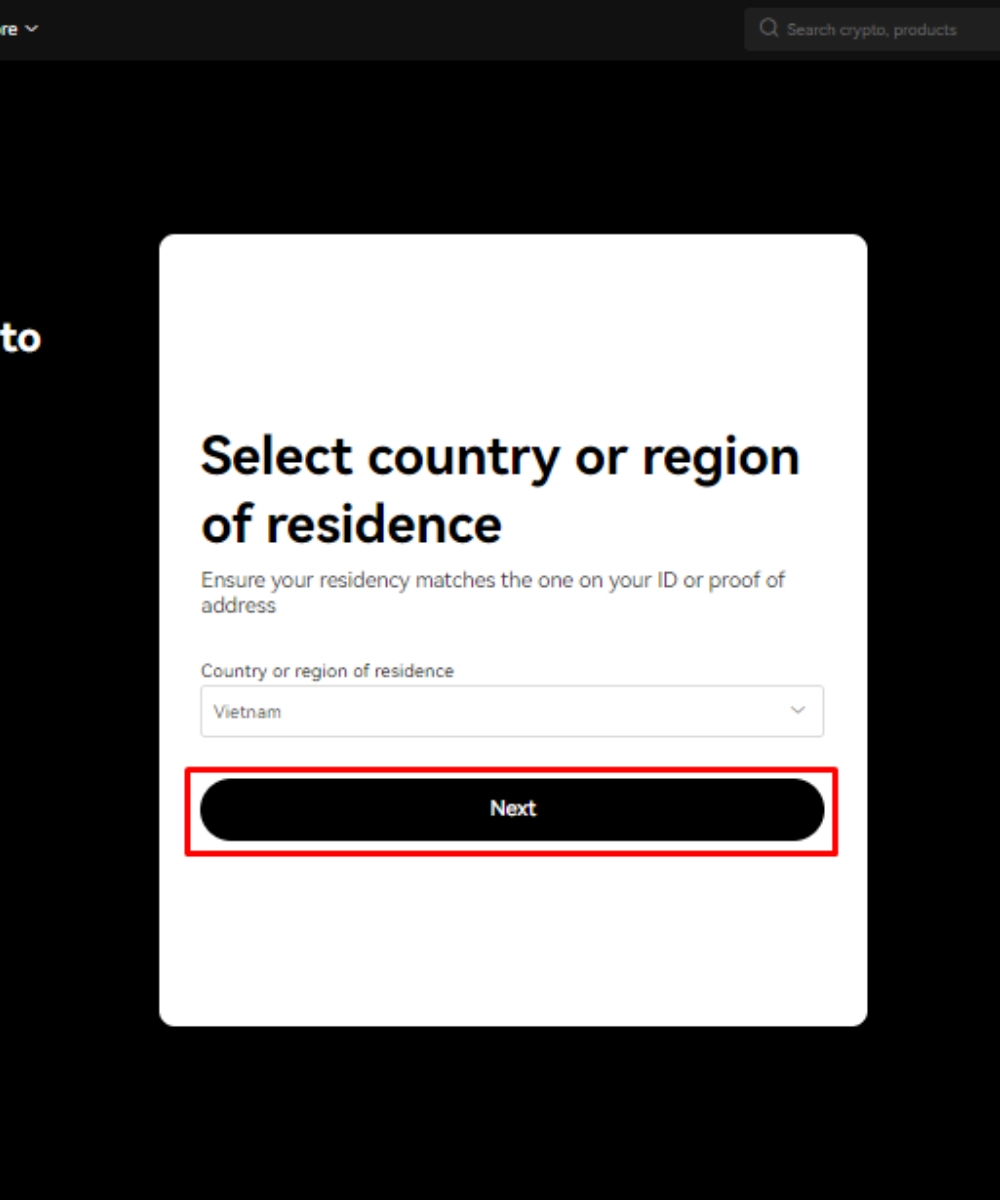Click the empty white area below Next
1000x1200 pixels.
tap(512, 940)
